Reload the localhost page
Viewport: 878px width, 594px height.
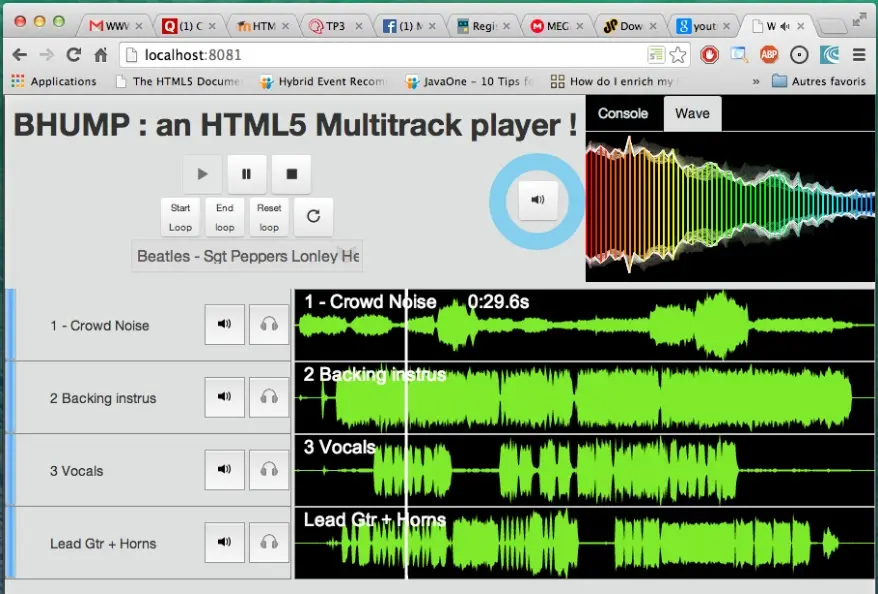pyautogui.click(x=74, y=55)
